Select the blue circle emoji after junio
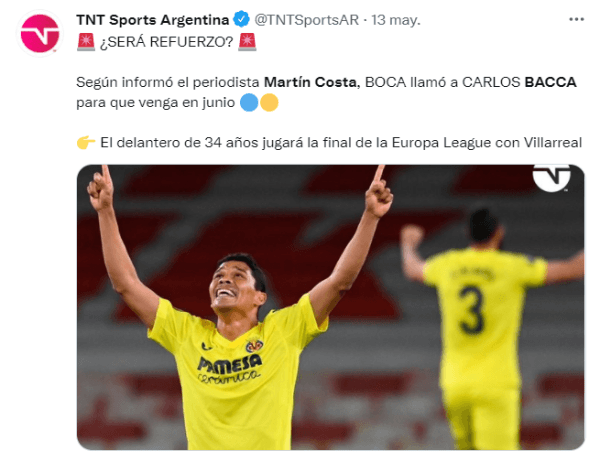 pos(249,103)
